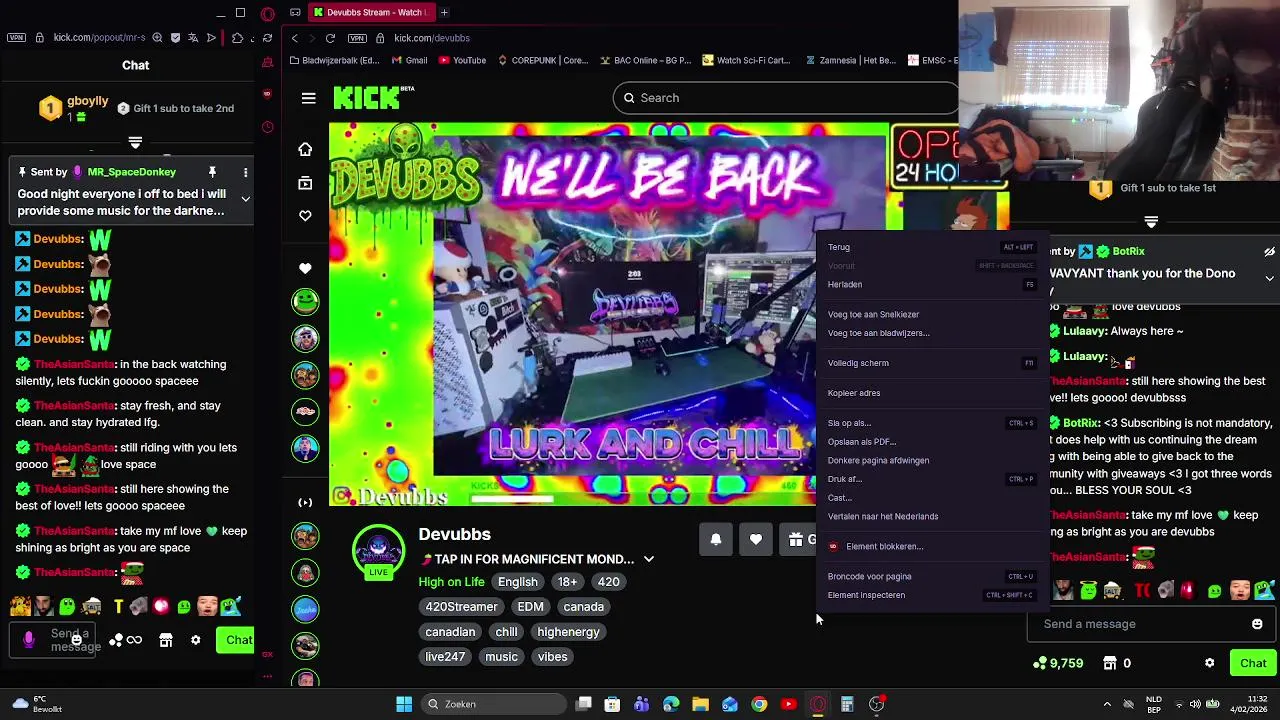The width and height of the screenshot is (1280, 720).
Task: Go to Kick home via house icon
Action: (x=305, y=149)
